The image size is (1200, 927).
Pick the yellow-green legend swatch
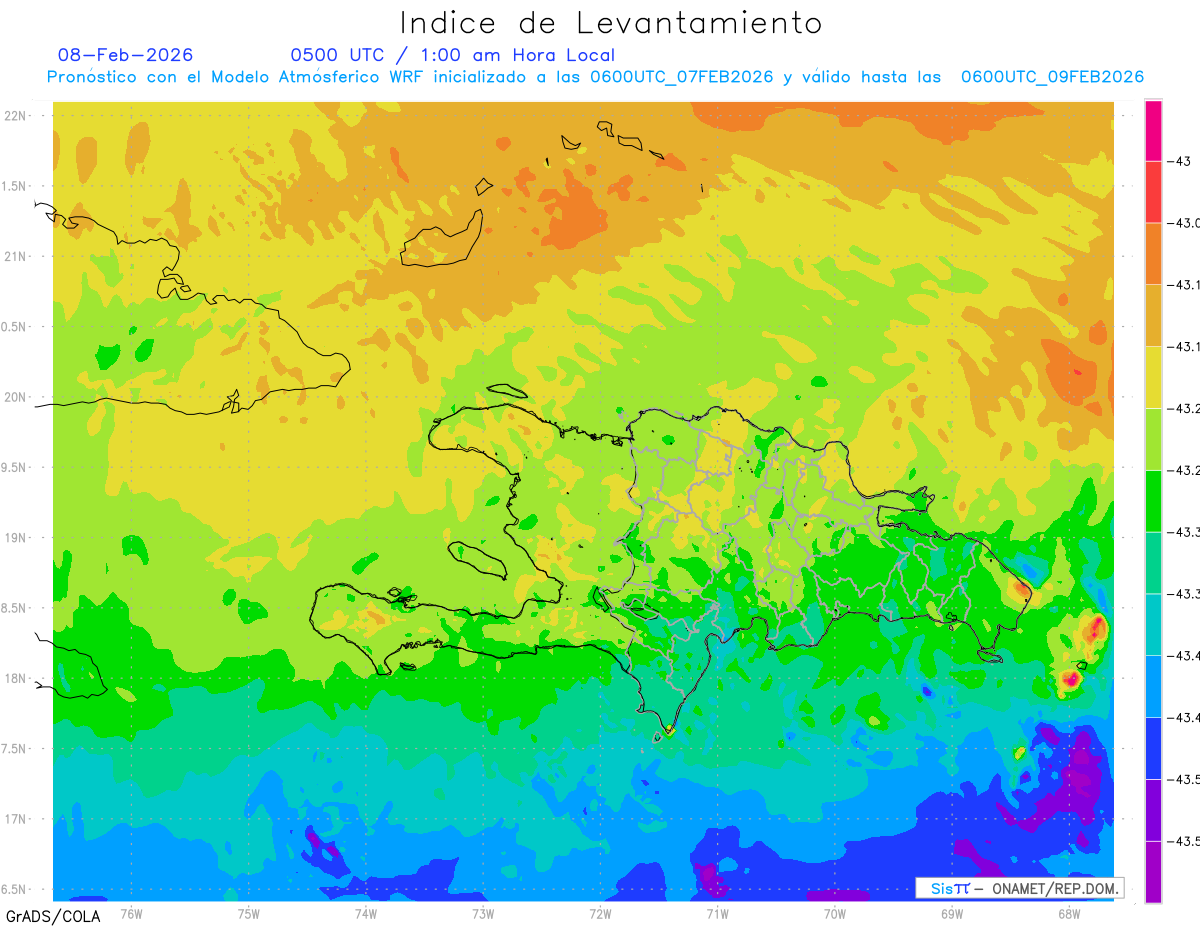pyautogui.click(x=1153, y=439)
